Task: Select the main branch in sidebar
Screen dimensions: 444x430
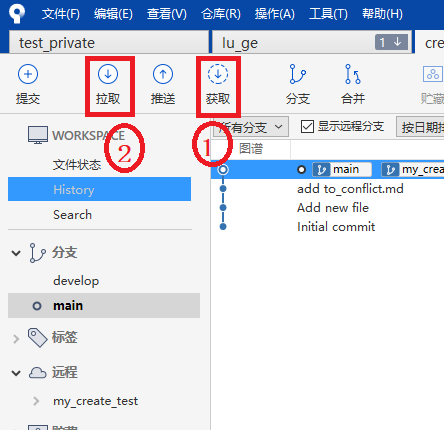Action: 104,305
